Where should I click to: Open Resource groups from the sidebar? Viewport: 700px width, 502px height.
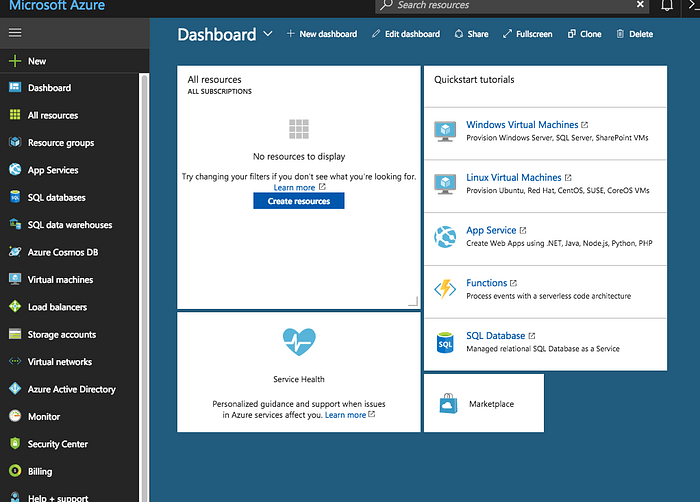click(x=61, y=143)
